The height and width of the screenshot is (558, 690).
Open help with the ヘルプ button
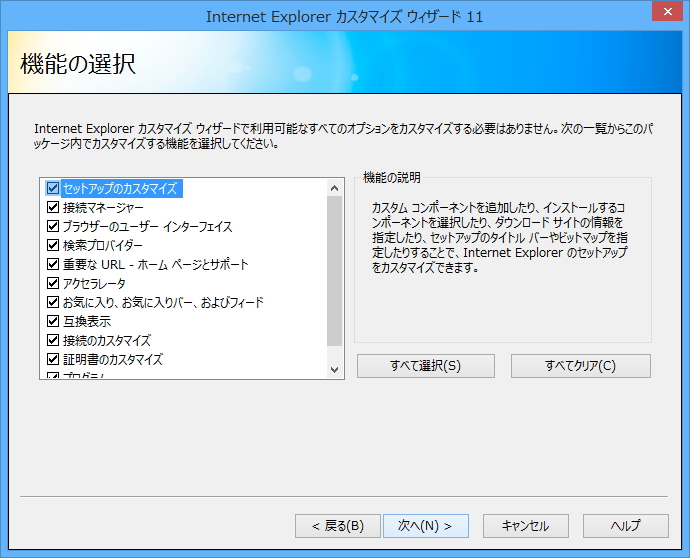[626, 526]
